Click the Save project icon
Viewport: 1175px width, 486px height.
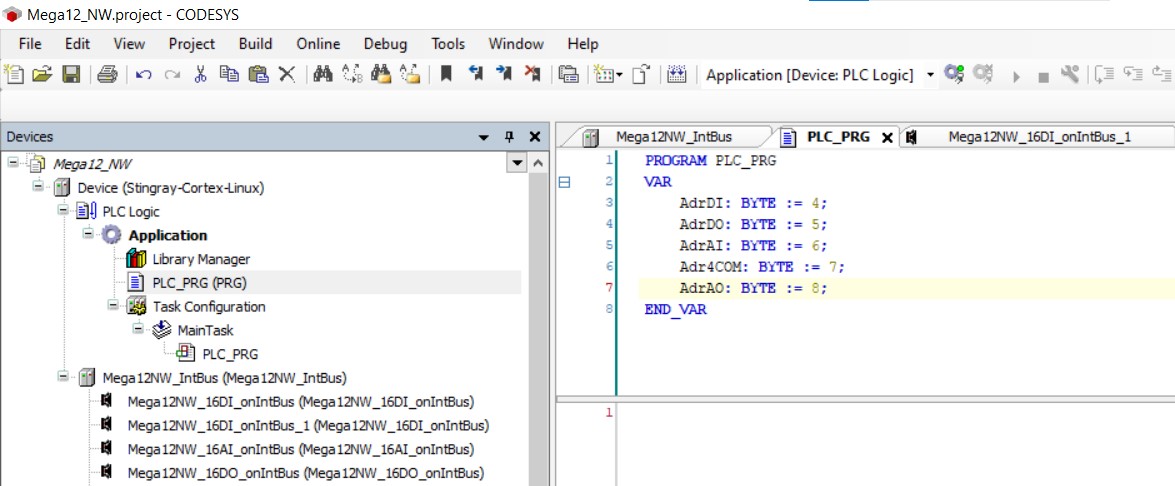[71, 75]
